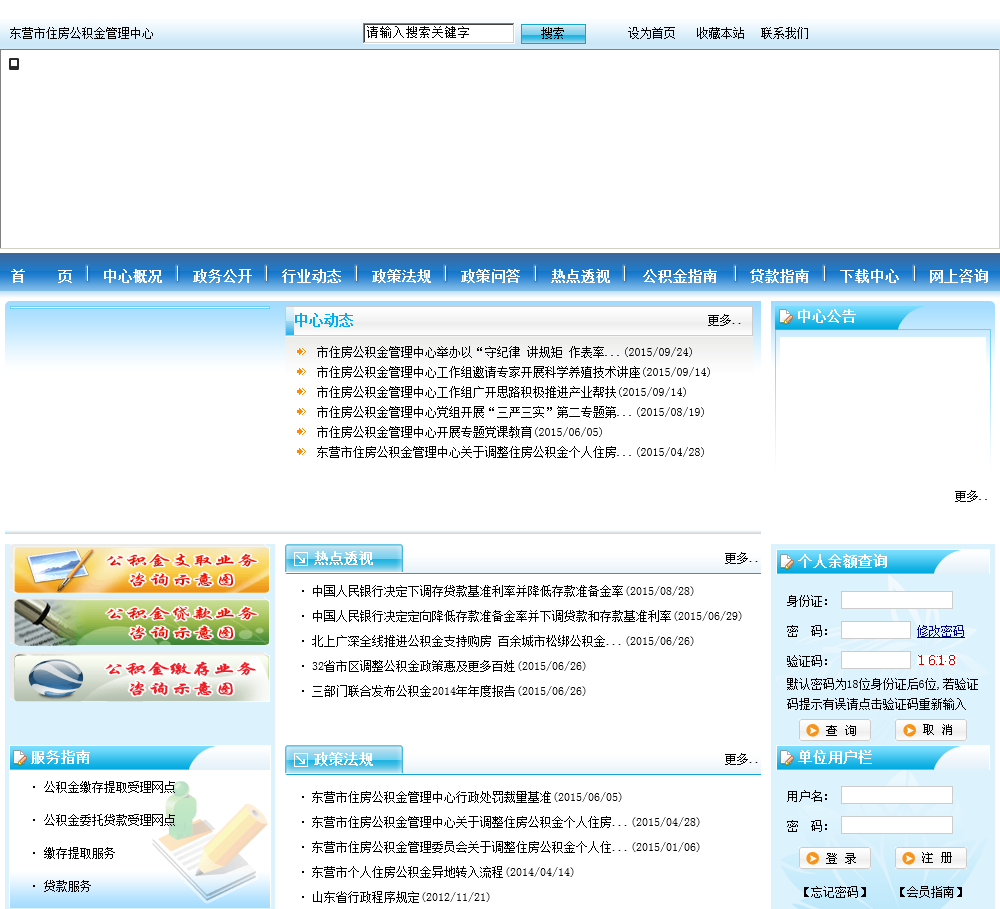This screenshot has width=1000, height=909.
Task: Click the 服务指南 header icon
Action: pyautogui.click(x=20, y=758)
